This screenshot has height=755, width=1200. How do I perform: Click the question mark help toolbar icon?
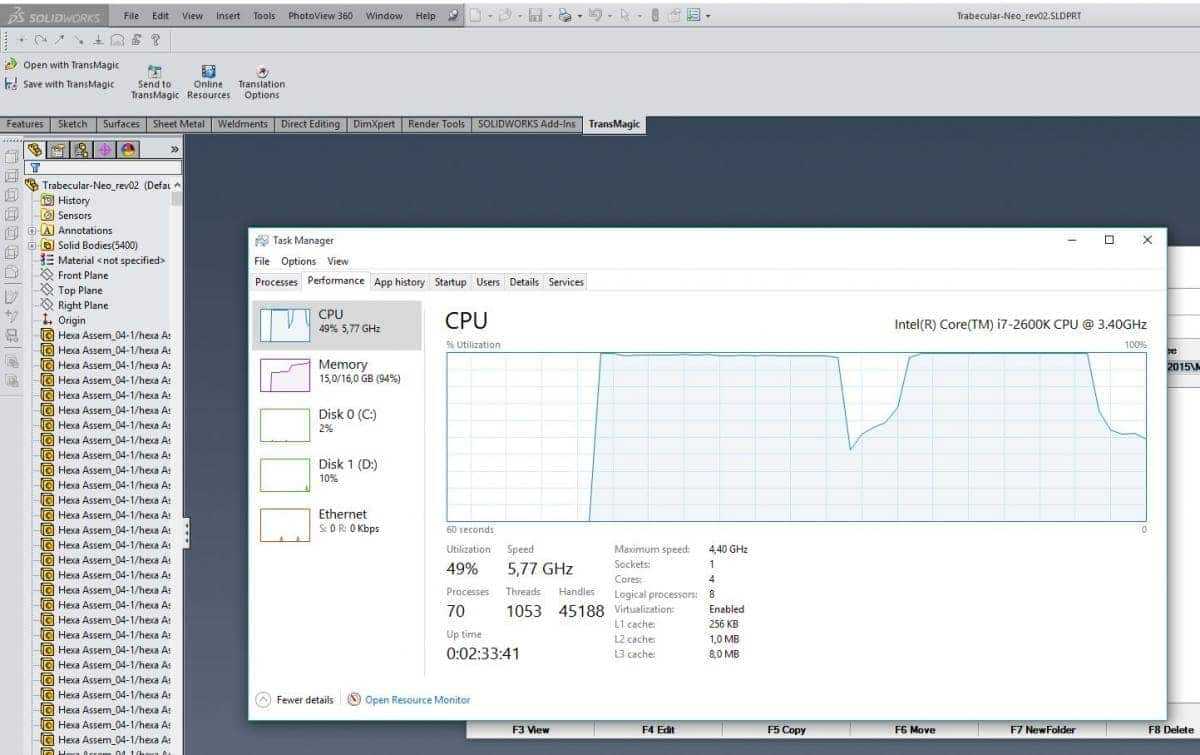155,40
